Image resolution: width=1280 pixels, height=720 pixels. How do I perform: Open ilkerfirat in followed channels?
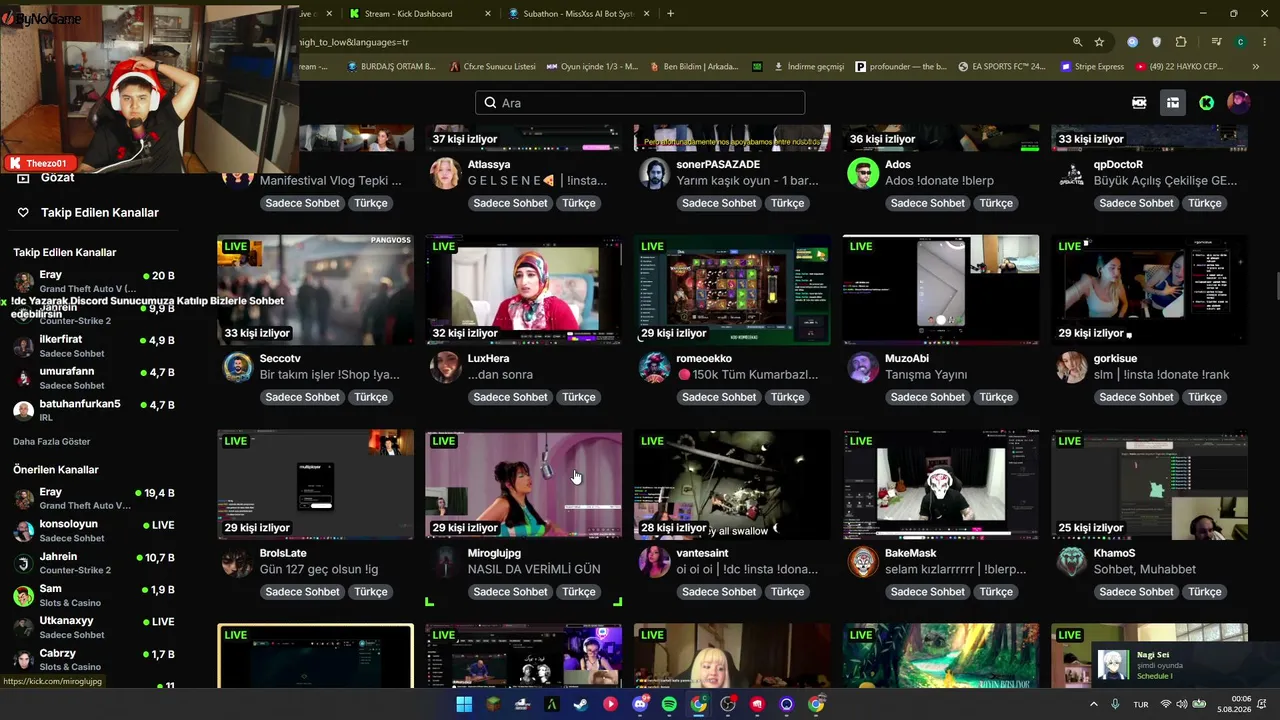pyautogui.click(x=95, y=346)
